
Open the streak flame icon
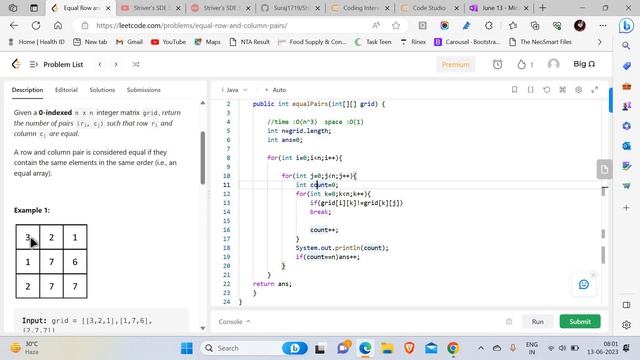coord(522,64)
